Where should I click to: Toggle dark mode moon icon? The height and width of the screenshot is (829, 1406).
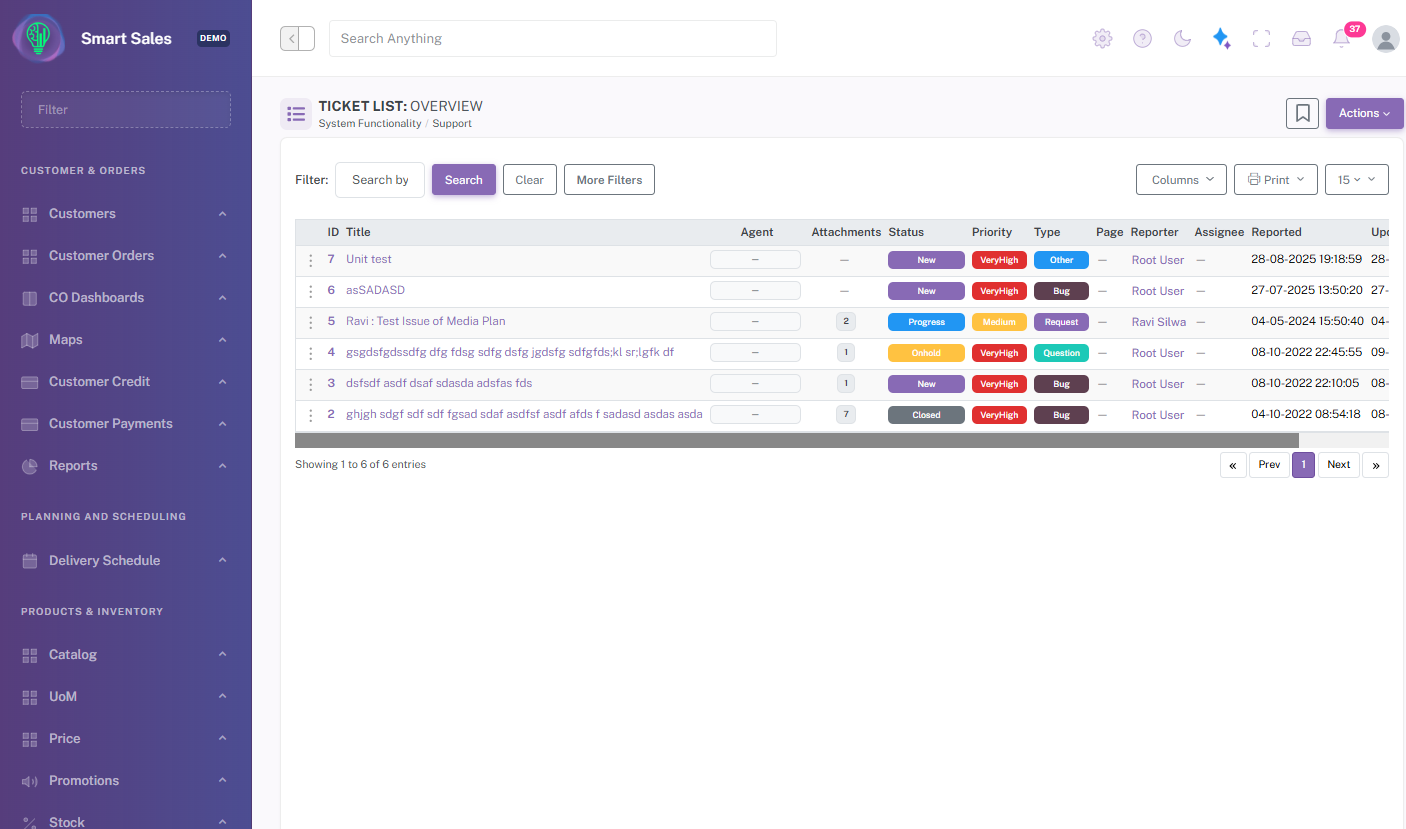[x=1182, y=38]
